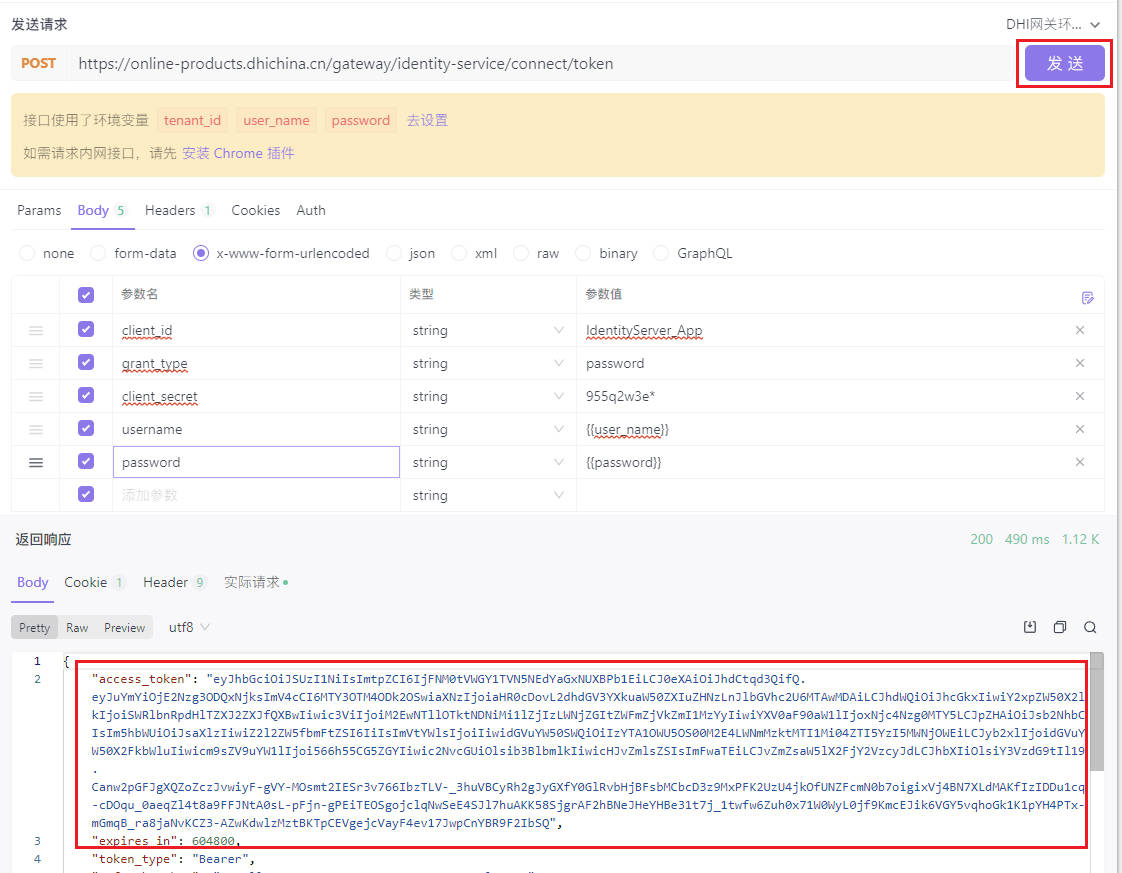Viewport: 1122px width, 873px height.
Task: Click the user_name variable tag
Action: point(276,120)
